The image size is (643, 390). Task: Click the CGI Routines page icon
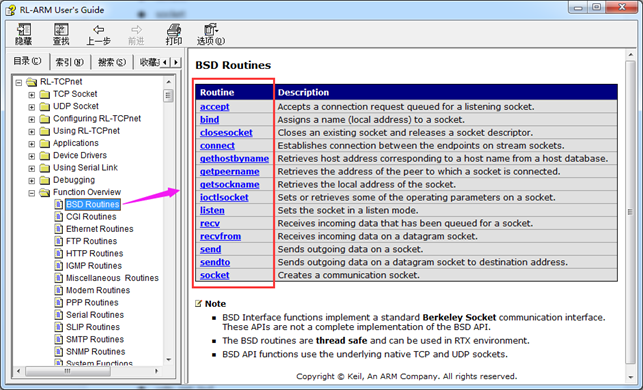click(59, 217)
